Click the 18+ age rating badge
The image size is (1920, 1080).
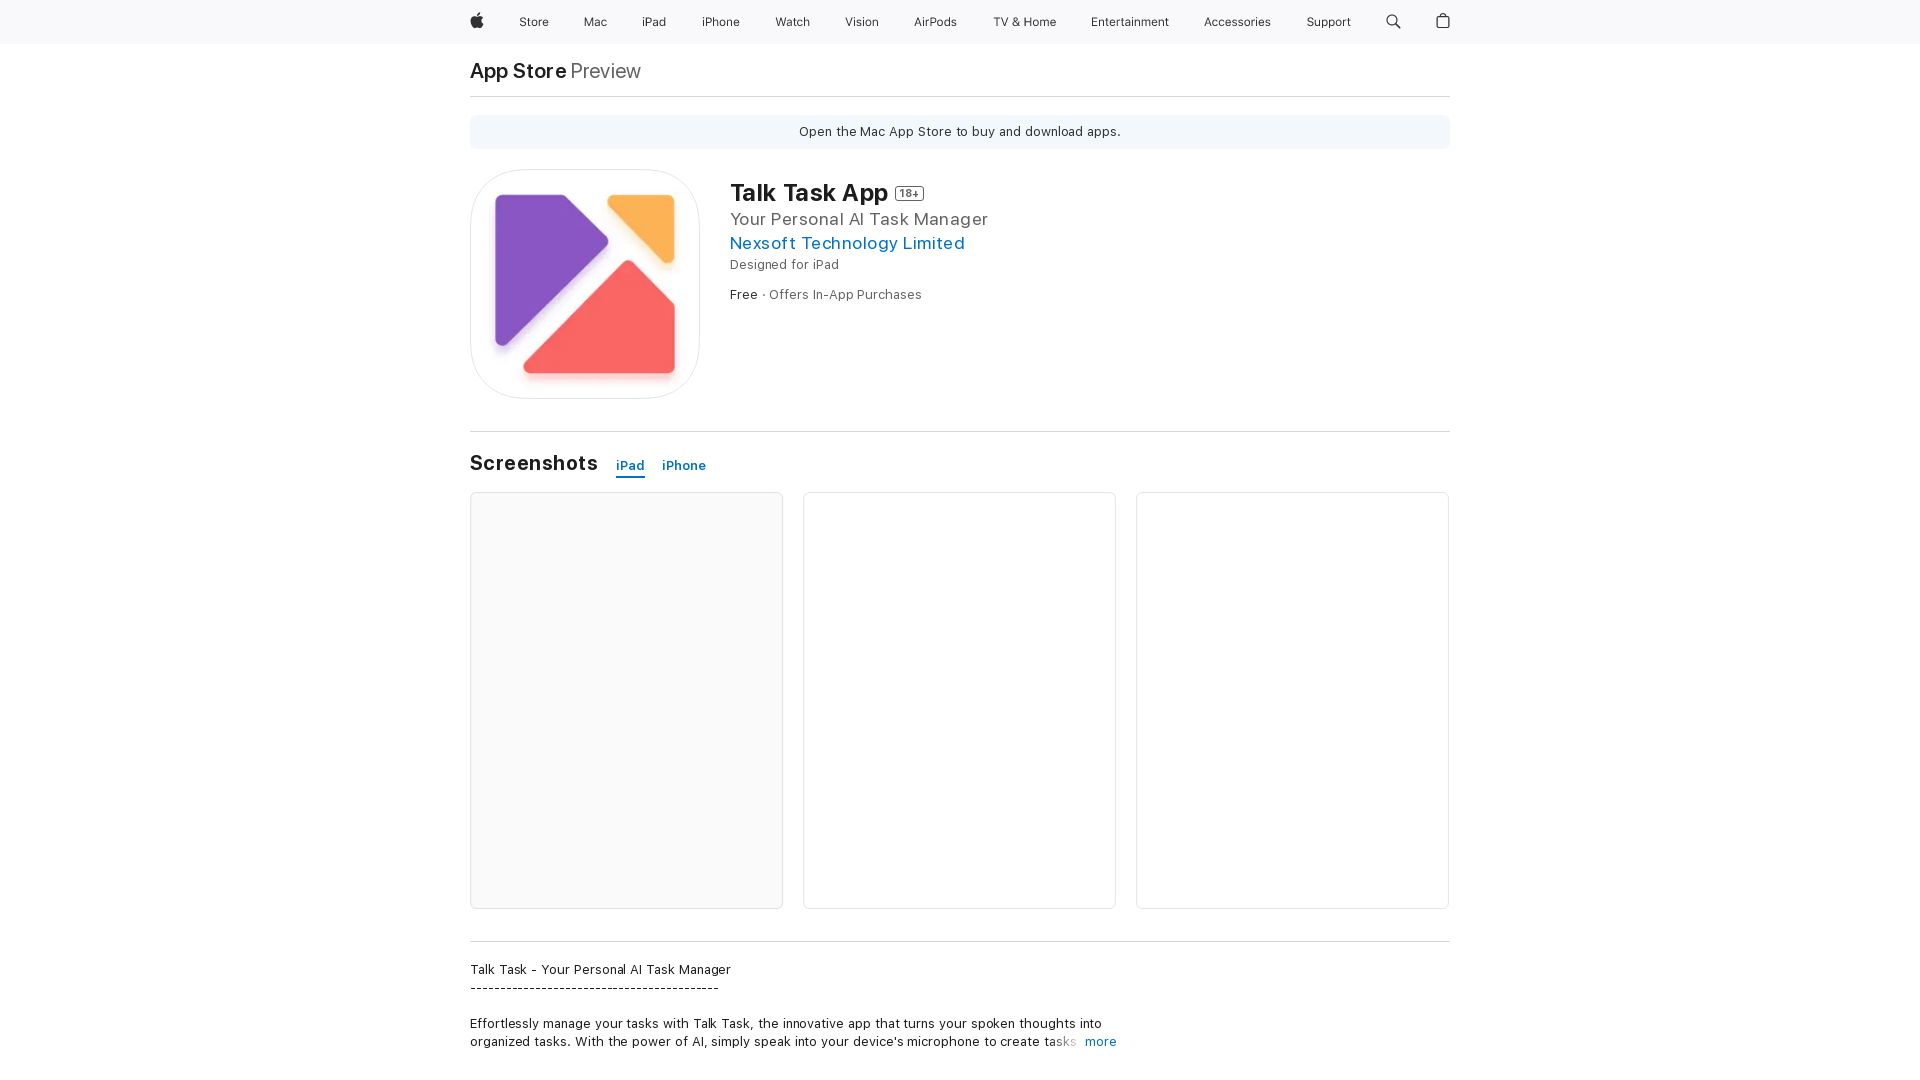coord(909,194)
